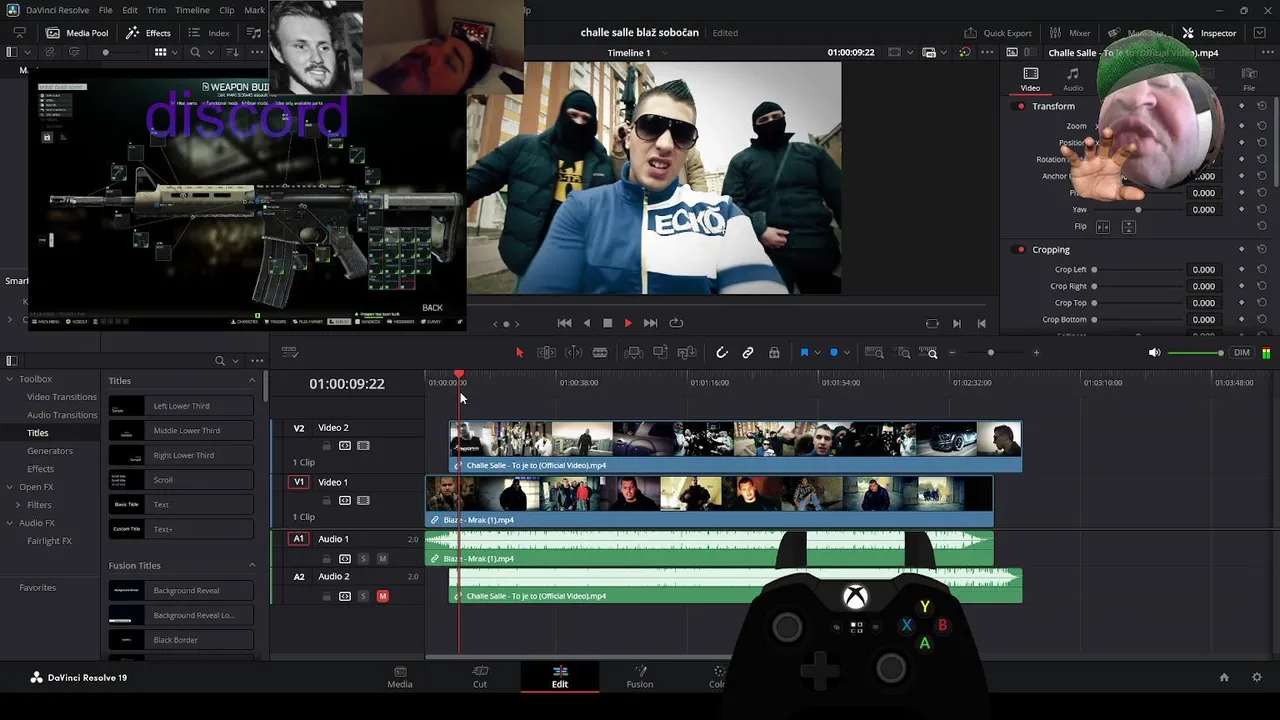Open Timeline View Options icon
This screenshot has height=720, width=1280.
pyautogui.click(x=290, y=352)
